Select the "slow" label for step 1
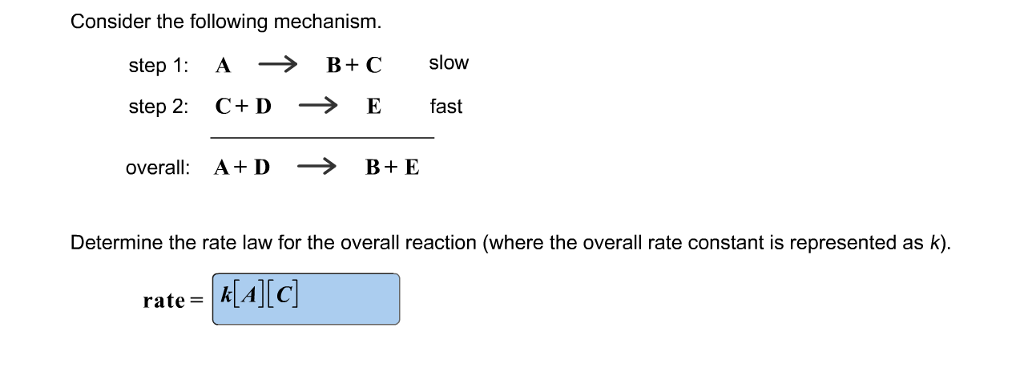 [x=449, y=63]
